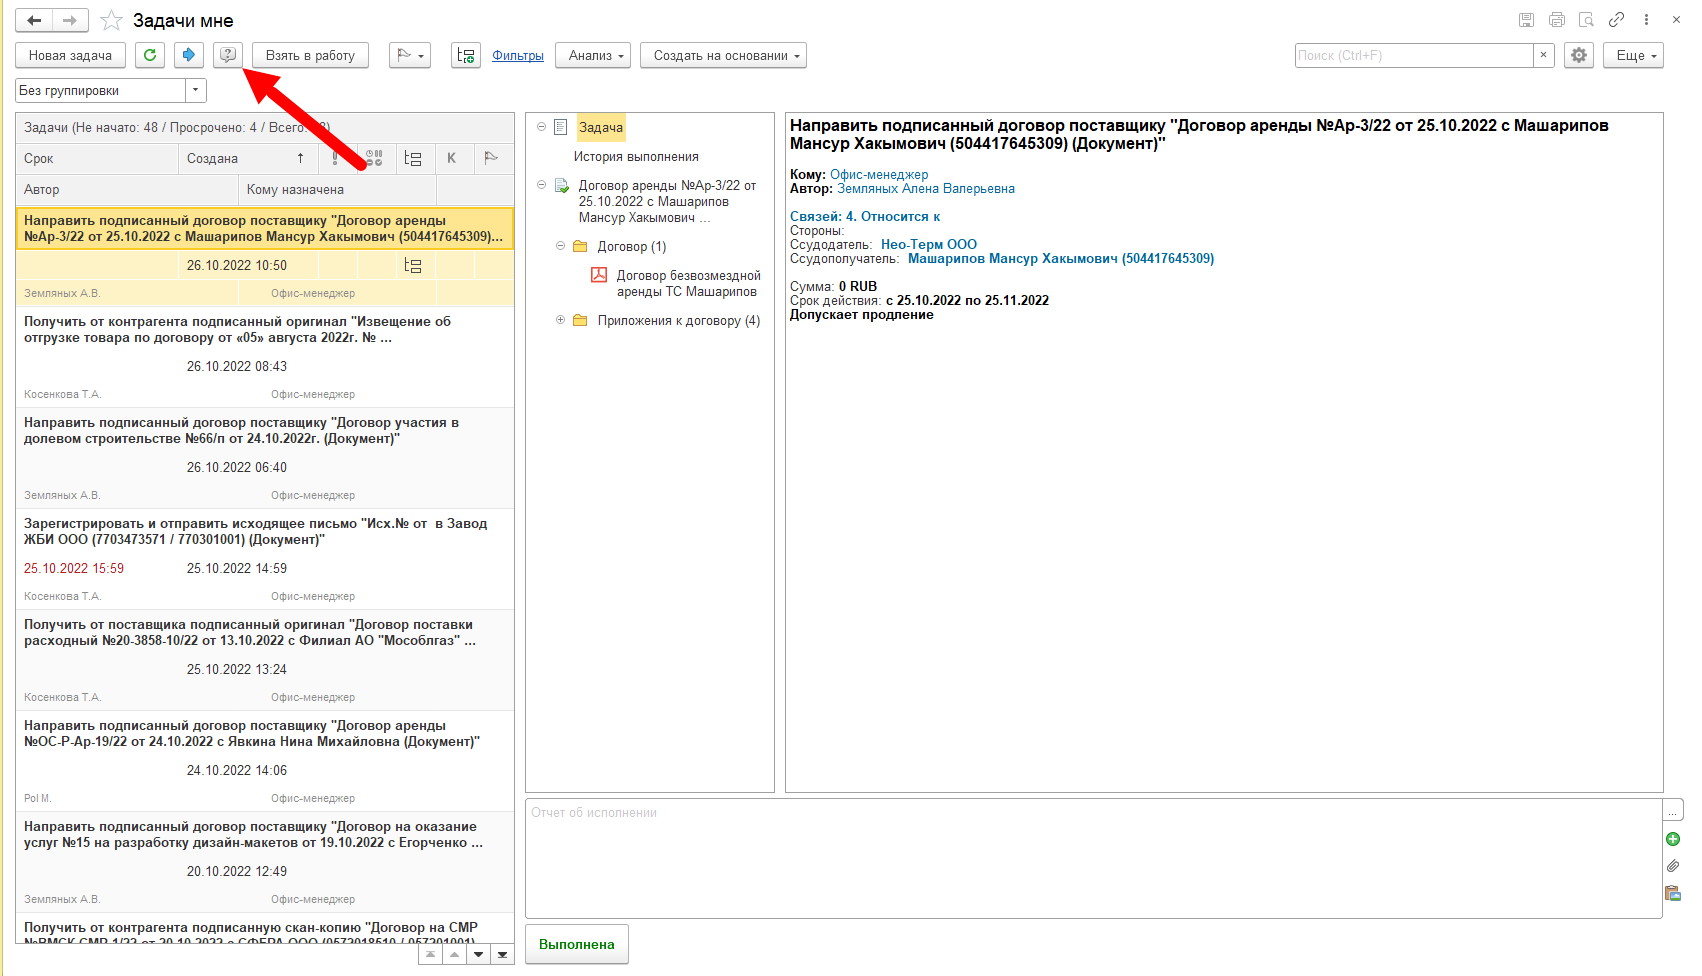The image size is (1702, 976).
Task: Open the Нео-Терм ООО link
Action: (x=929, y=245)
